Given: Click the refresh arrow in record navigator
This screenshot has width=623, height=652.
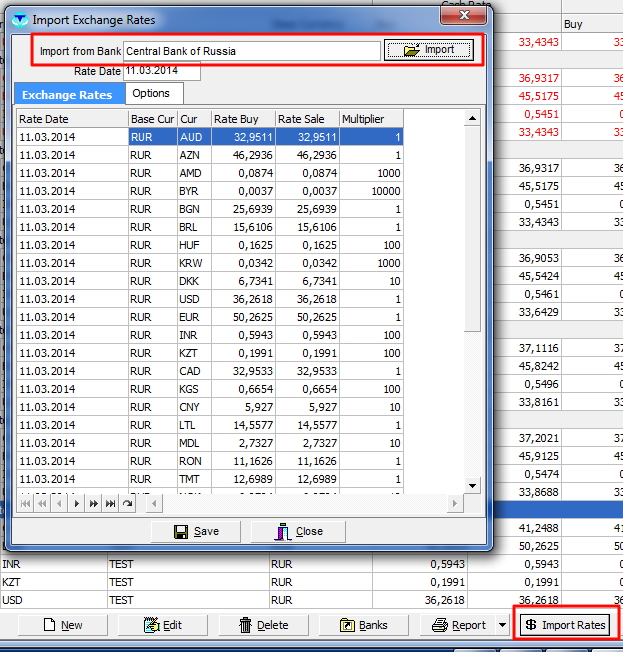Looking at the screenshot, I should coord(126,504).
